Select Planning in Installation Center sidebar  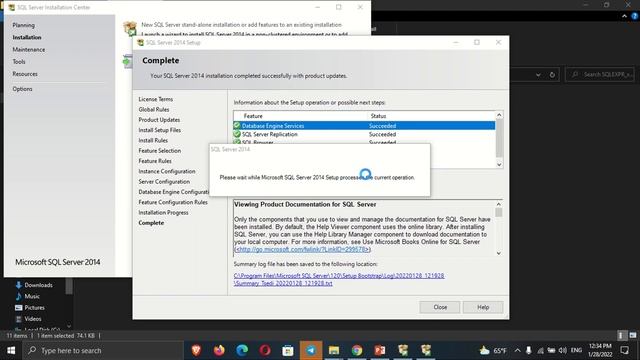(x=23, y=25)
